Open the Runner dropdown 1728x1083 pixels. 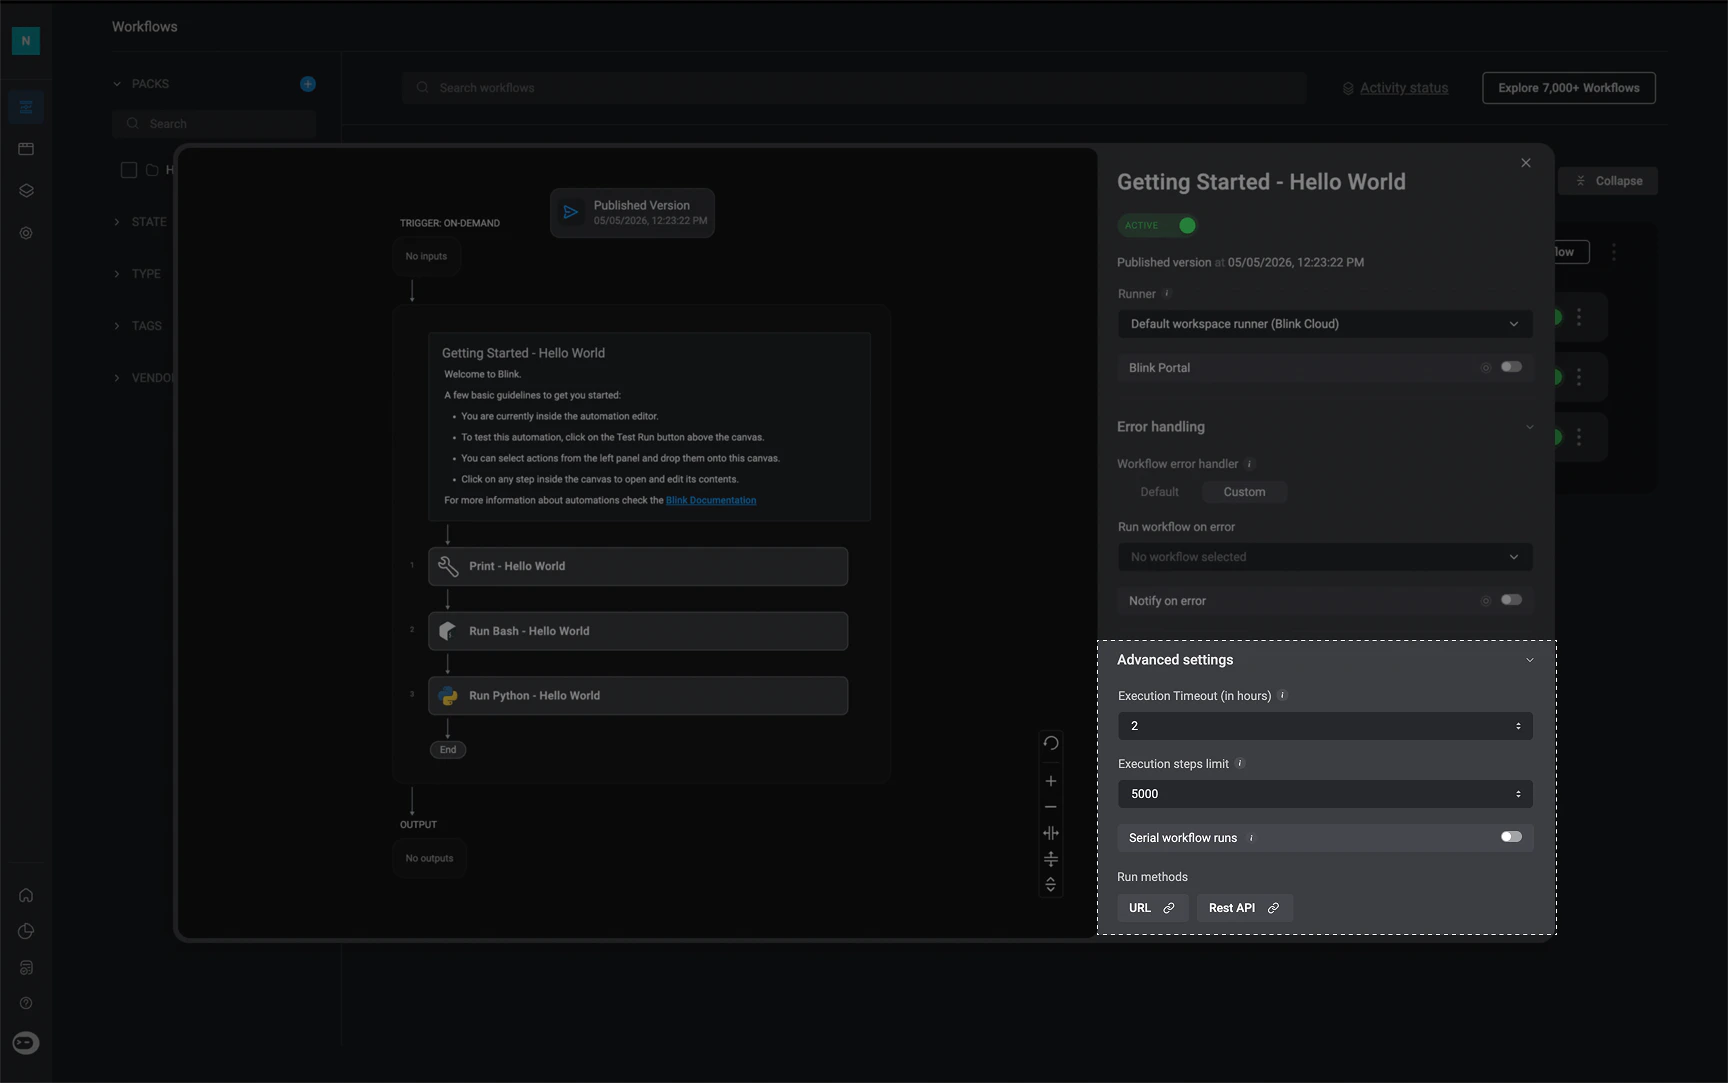1325,324
